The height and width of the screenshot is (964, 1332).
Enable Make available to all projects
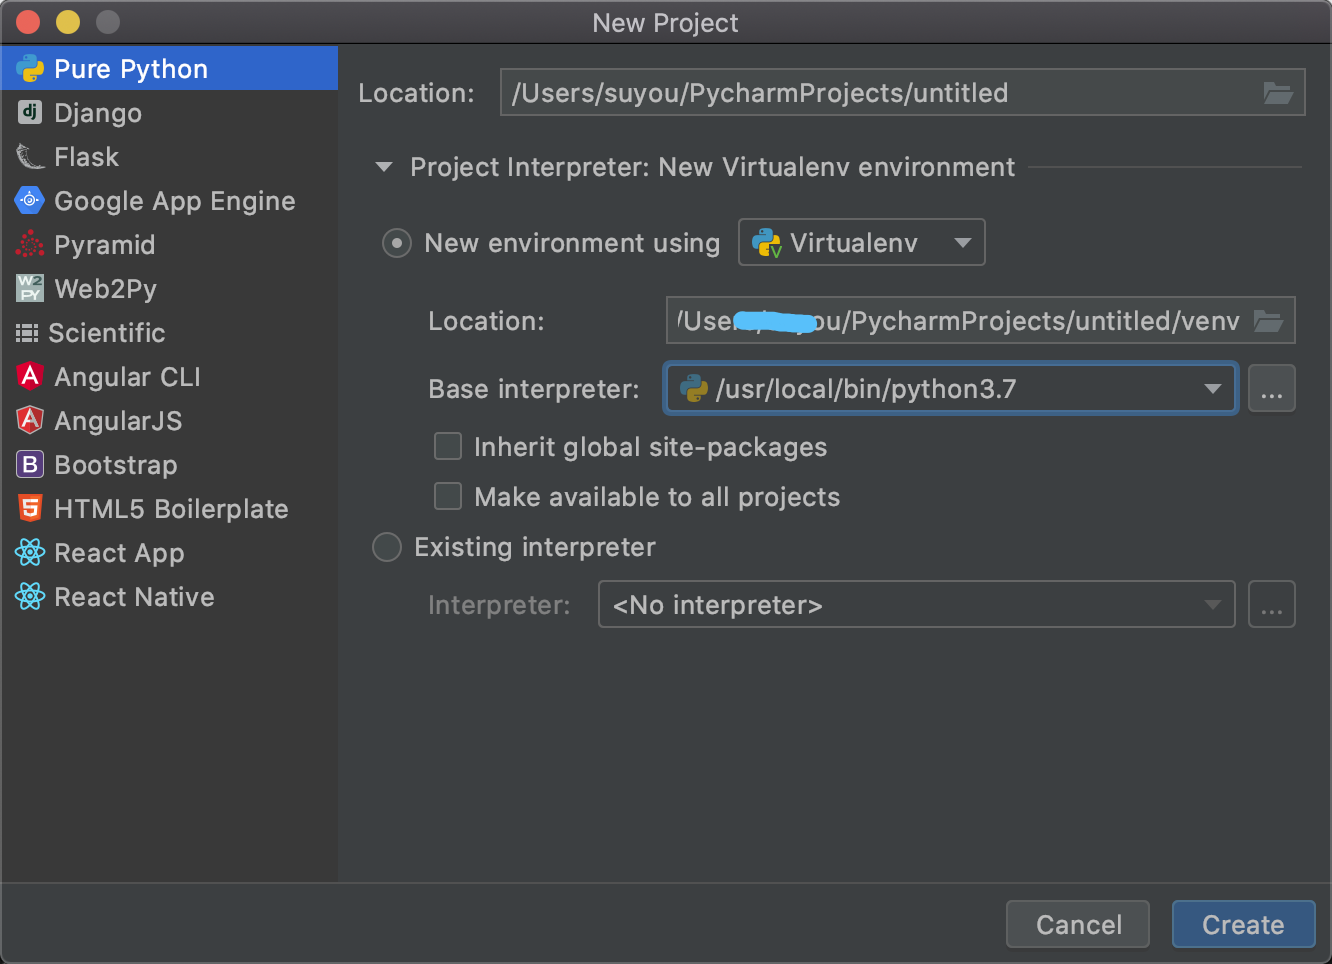(448, 496)
